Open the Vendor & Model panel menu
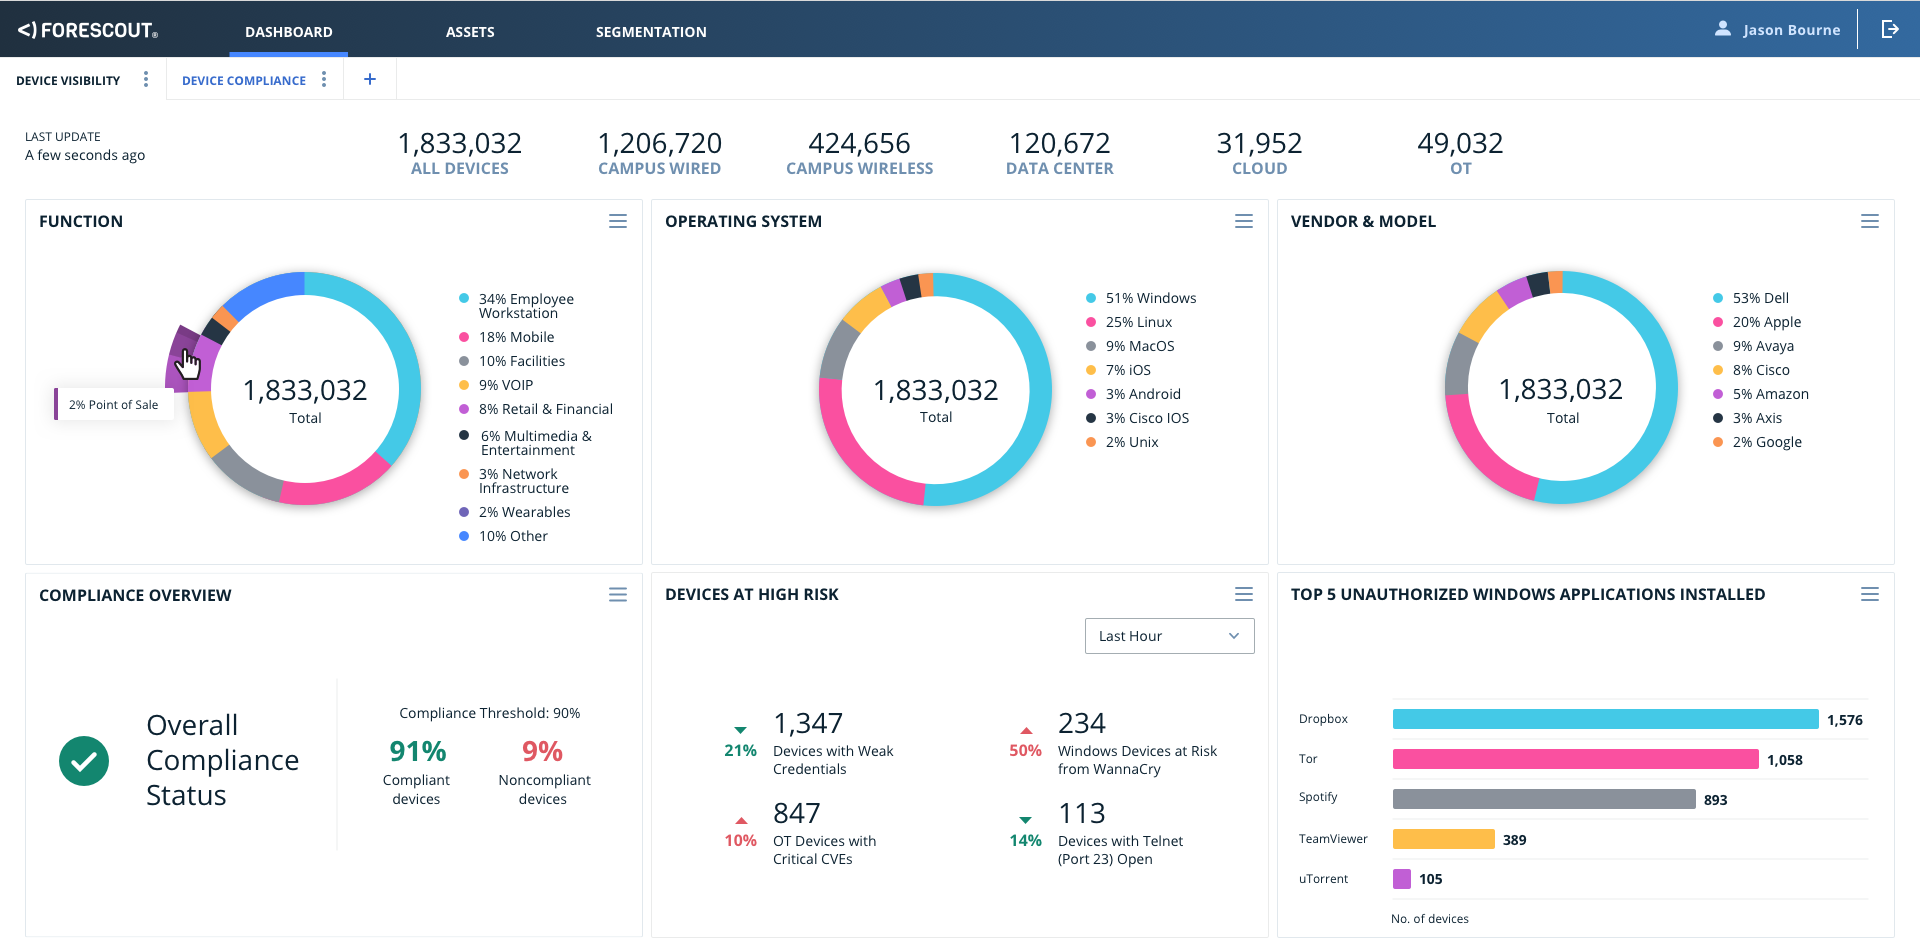This screenshot has width=1920, height=945. coord(1869,221)
